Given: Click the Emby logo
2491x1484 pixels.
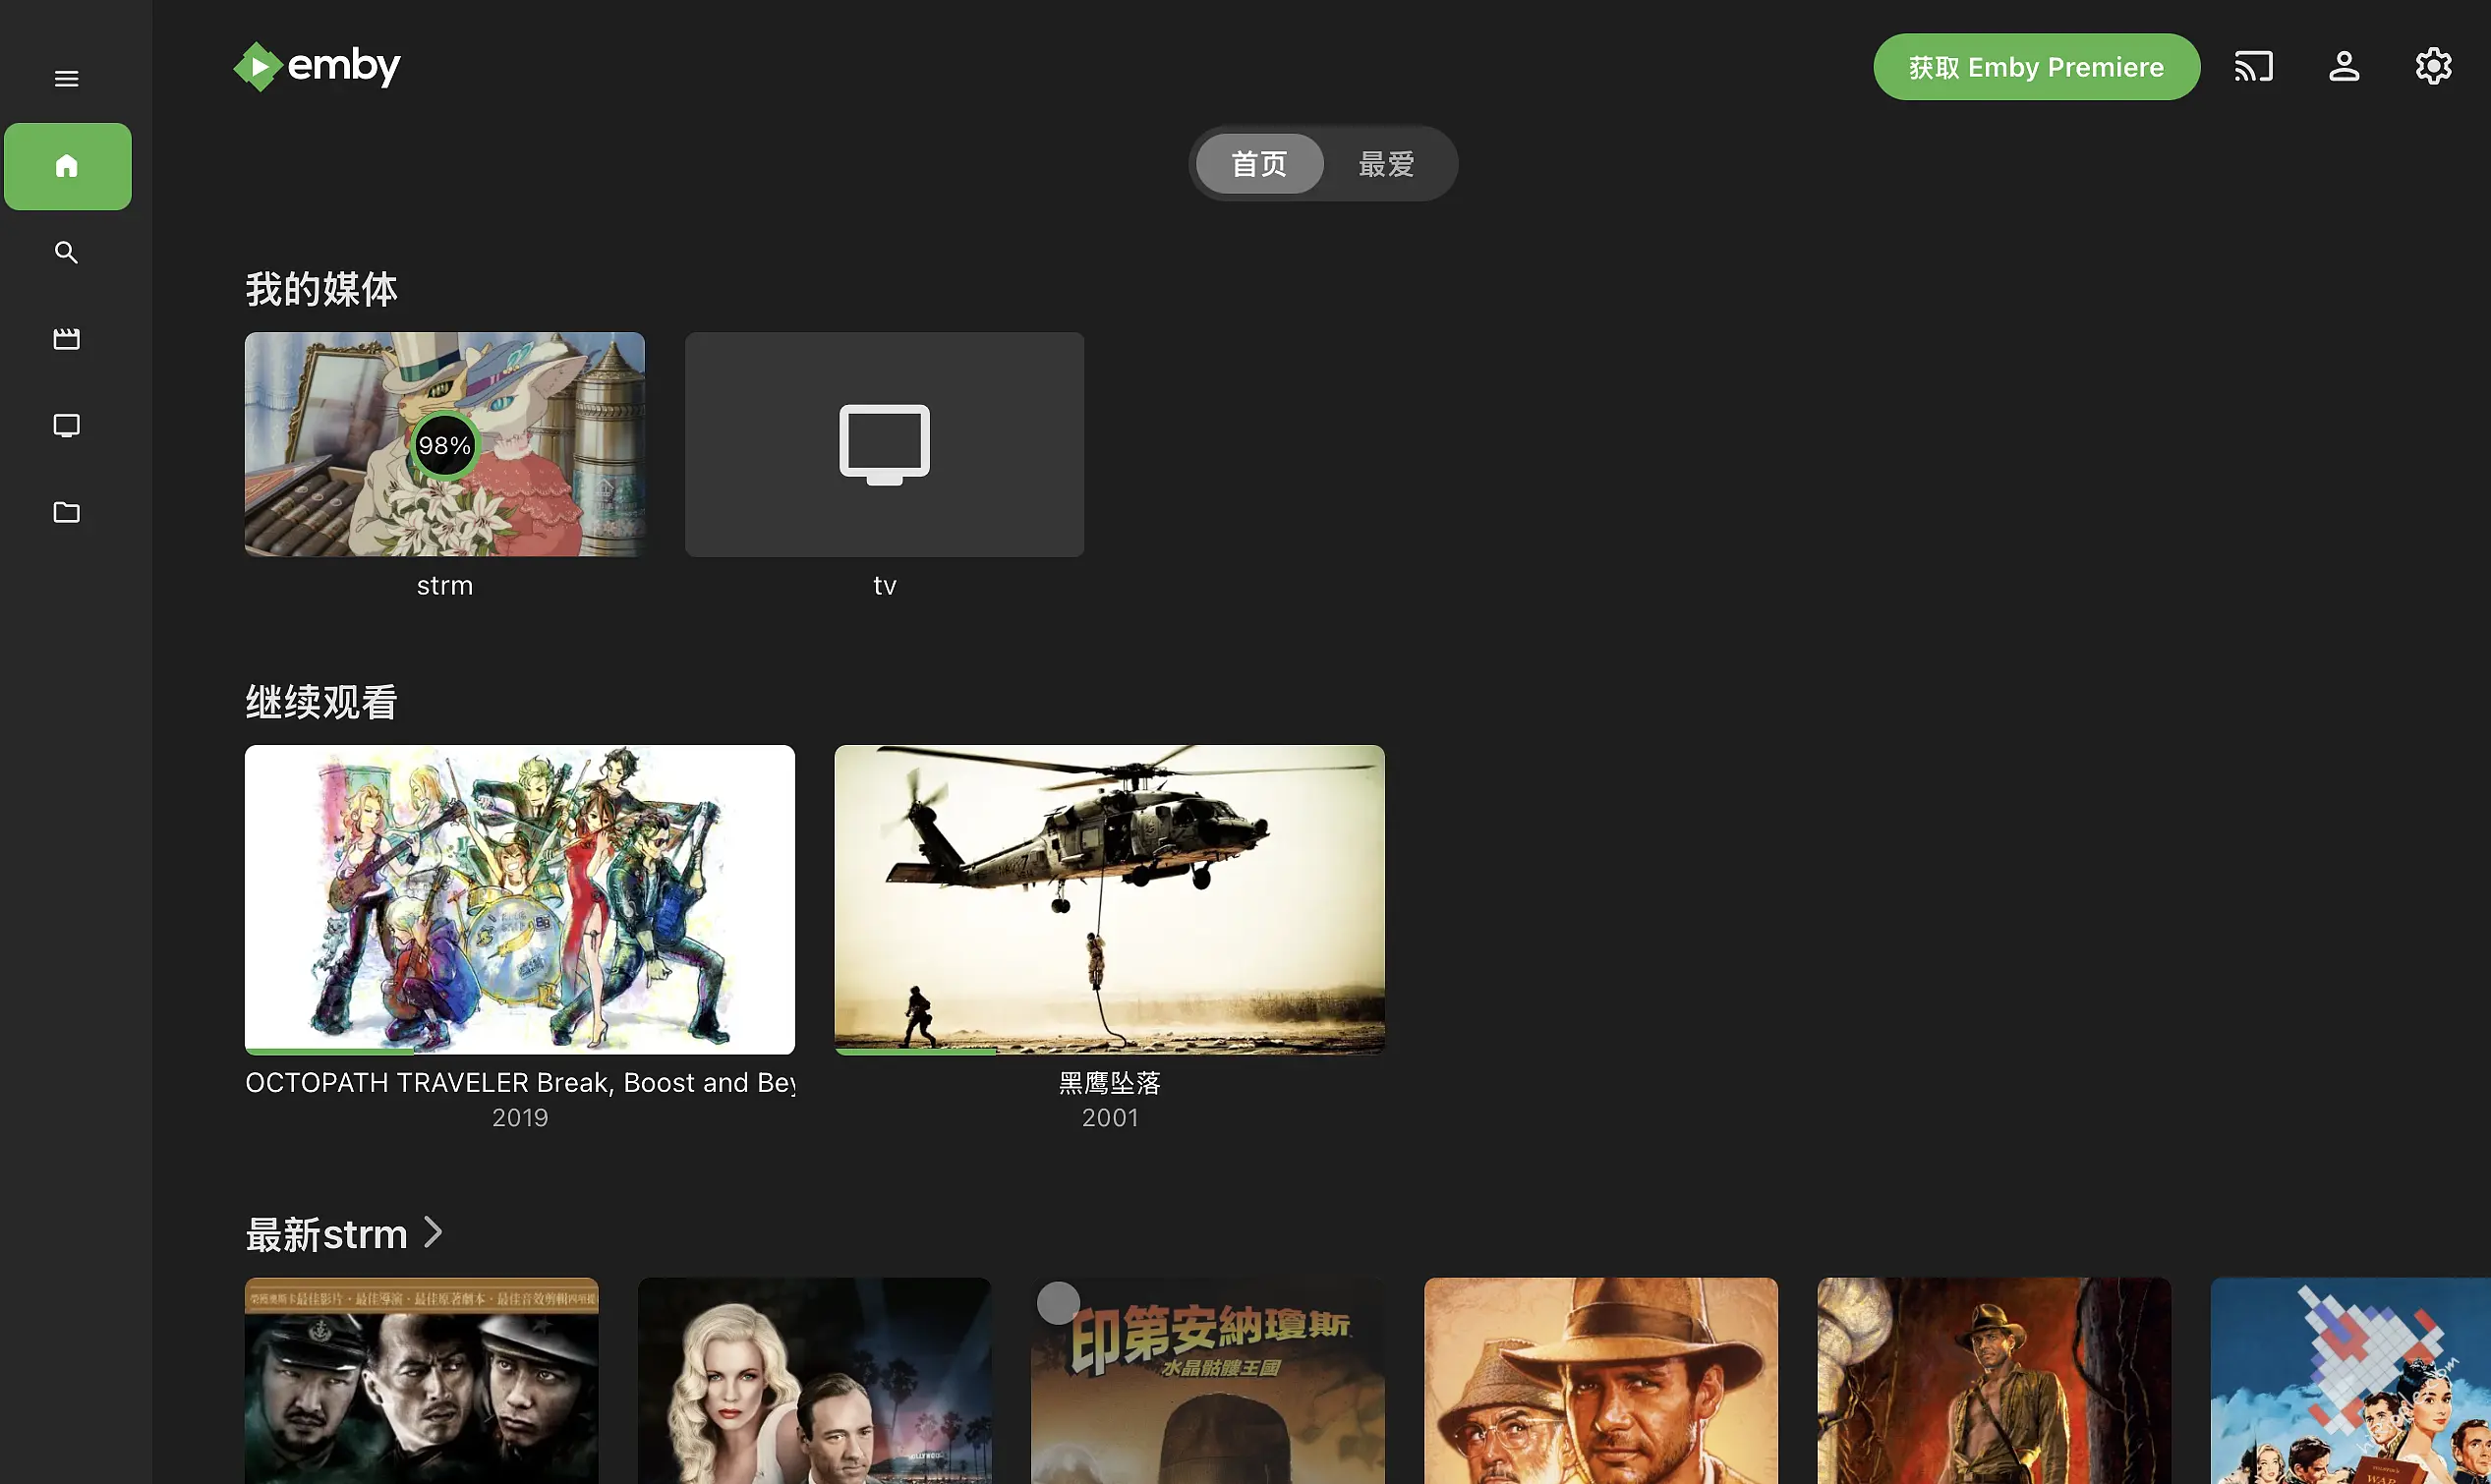Looking at the screenshot, I should (317, 67).
